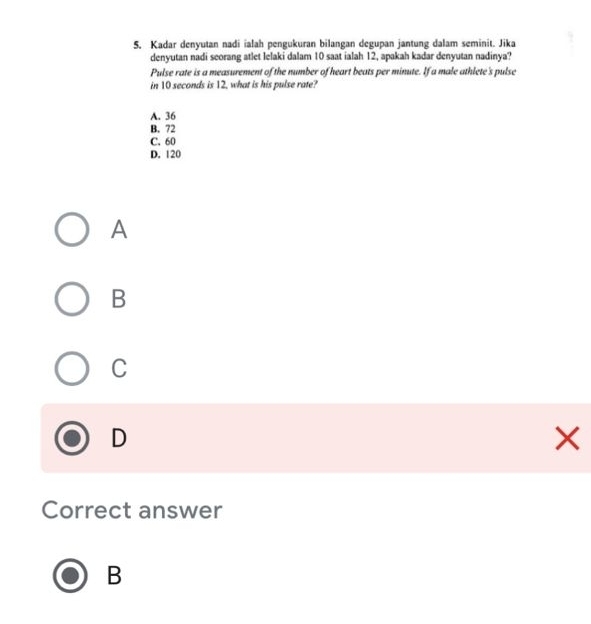Select the radio button for option B
Image resolution: width=591 pixels, height=624 pixels.
(72, 299)
